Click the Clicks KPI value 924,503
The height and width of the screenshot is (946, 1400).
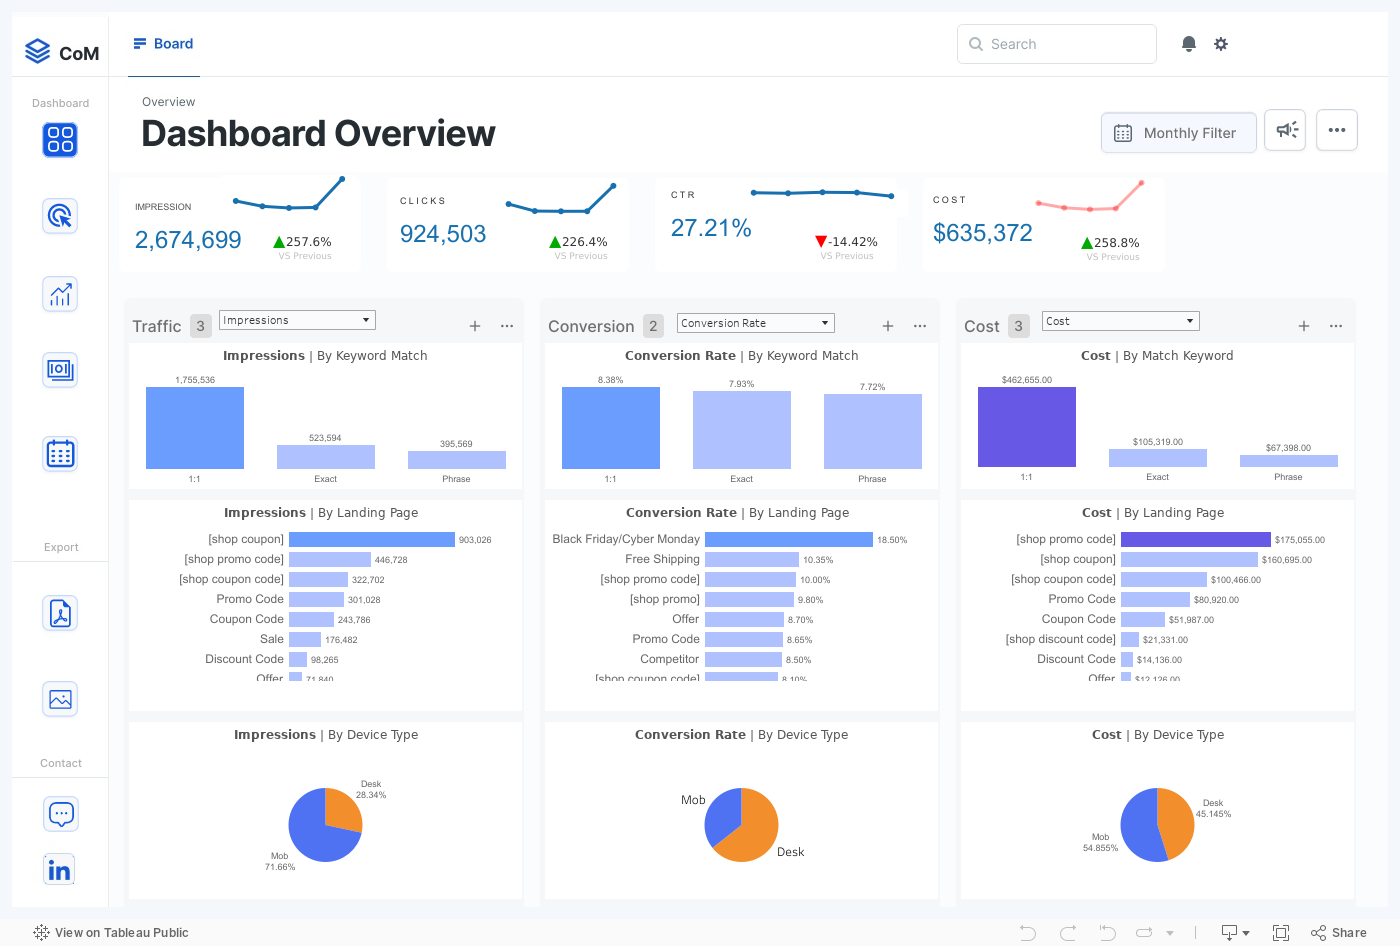pyautogui.click(x=443, y=234)
